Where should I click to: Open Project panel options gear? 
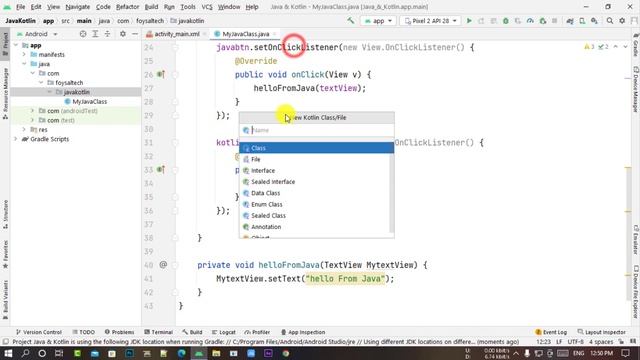[x=123, y=34]
